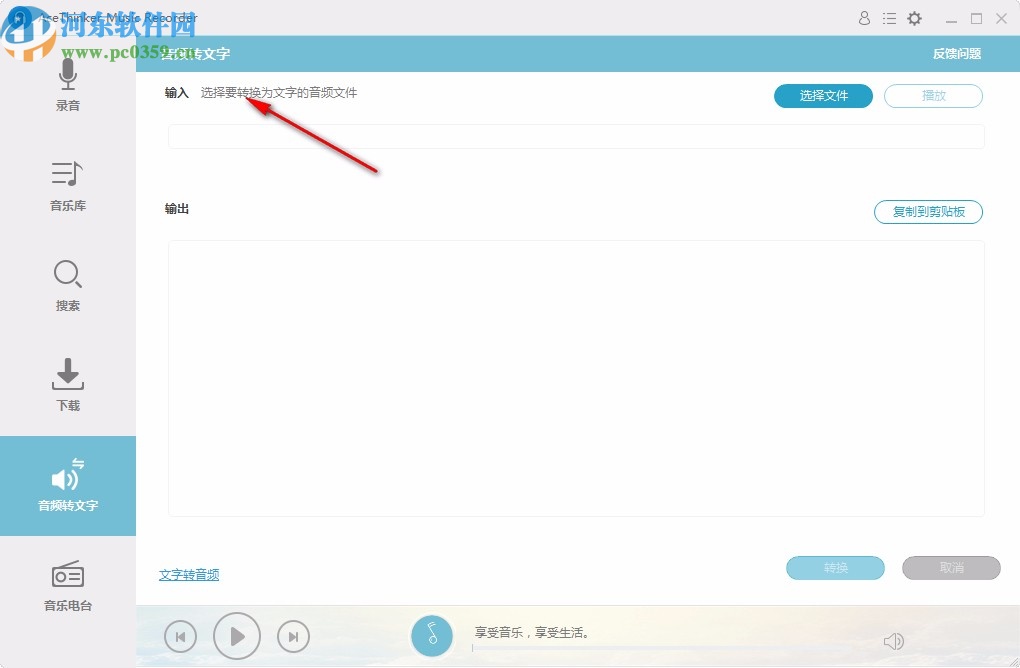Open the 反馈问题 feedback link

(x=958, y=53)
